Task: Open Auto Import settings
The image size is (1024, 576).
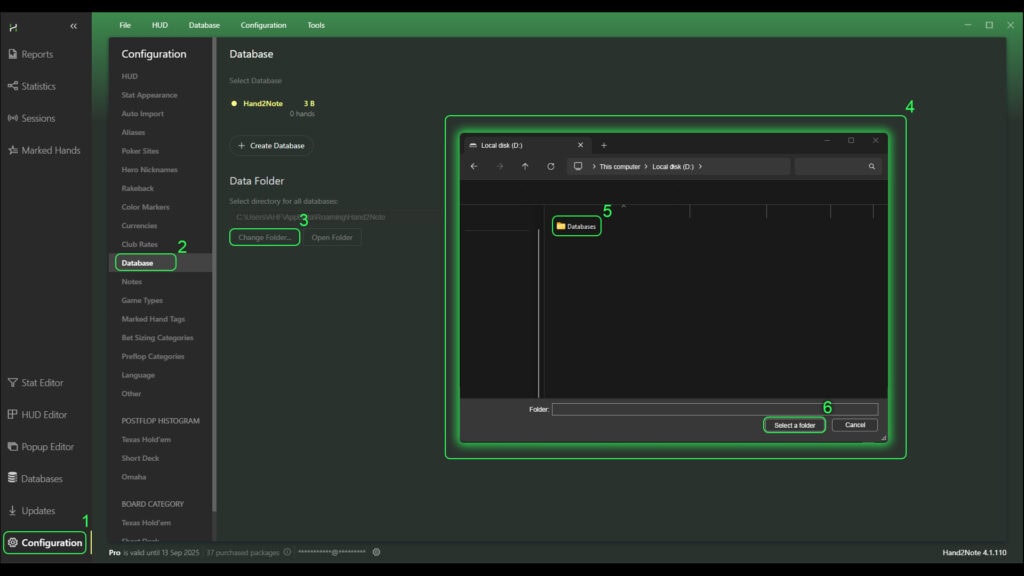Action: [142, 114]
